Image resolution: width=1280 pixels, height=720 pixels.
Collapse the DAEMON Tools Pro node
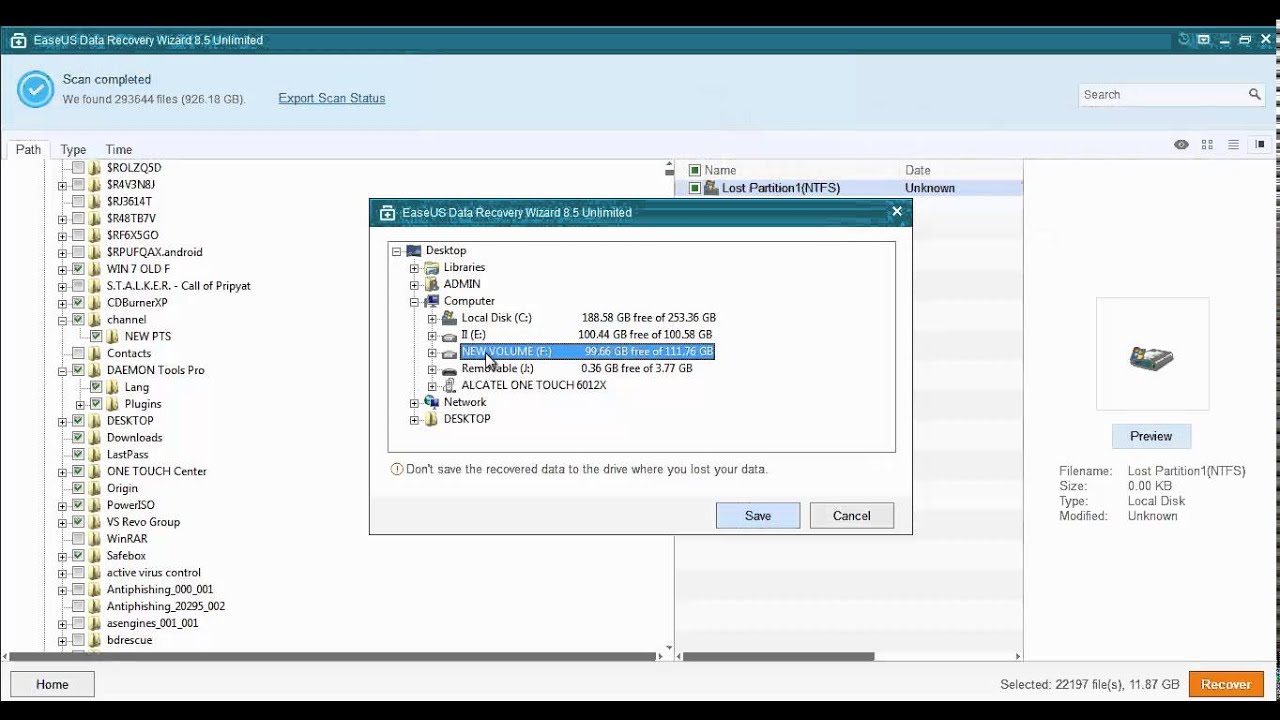62,370
